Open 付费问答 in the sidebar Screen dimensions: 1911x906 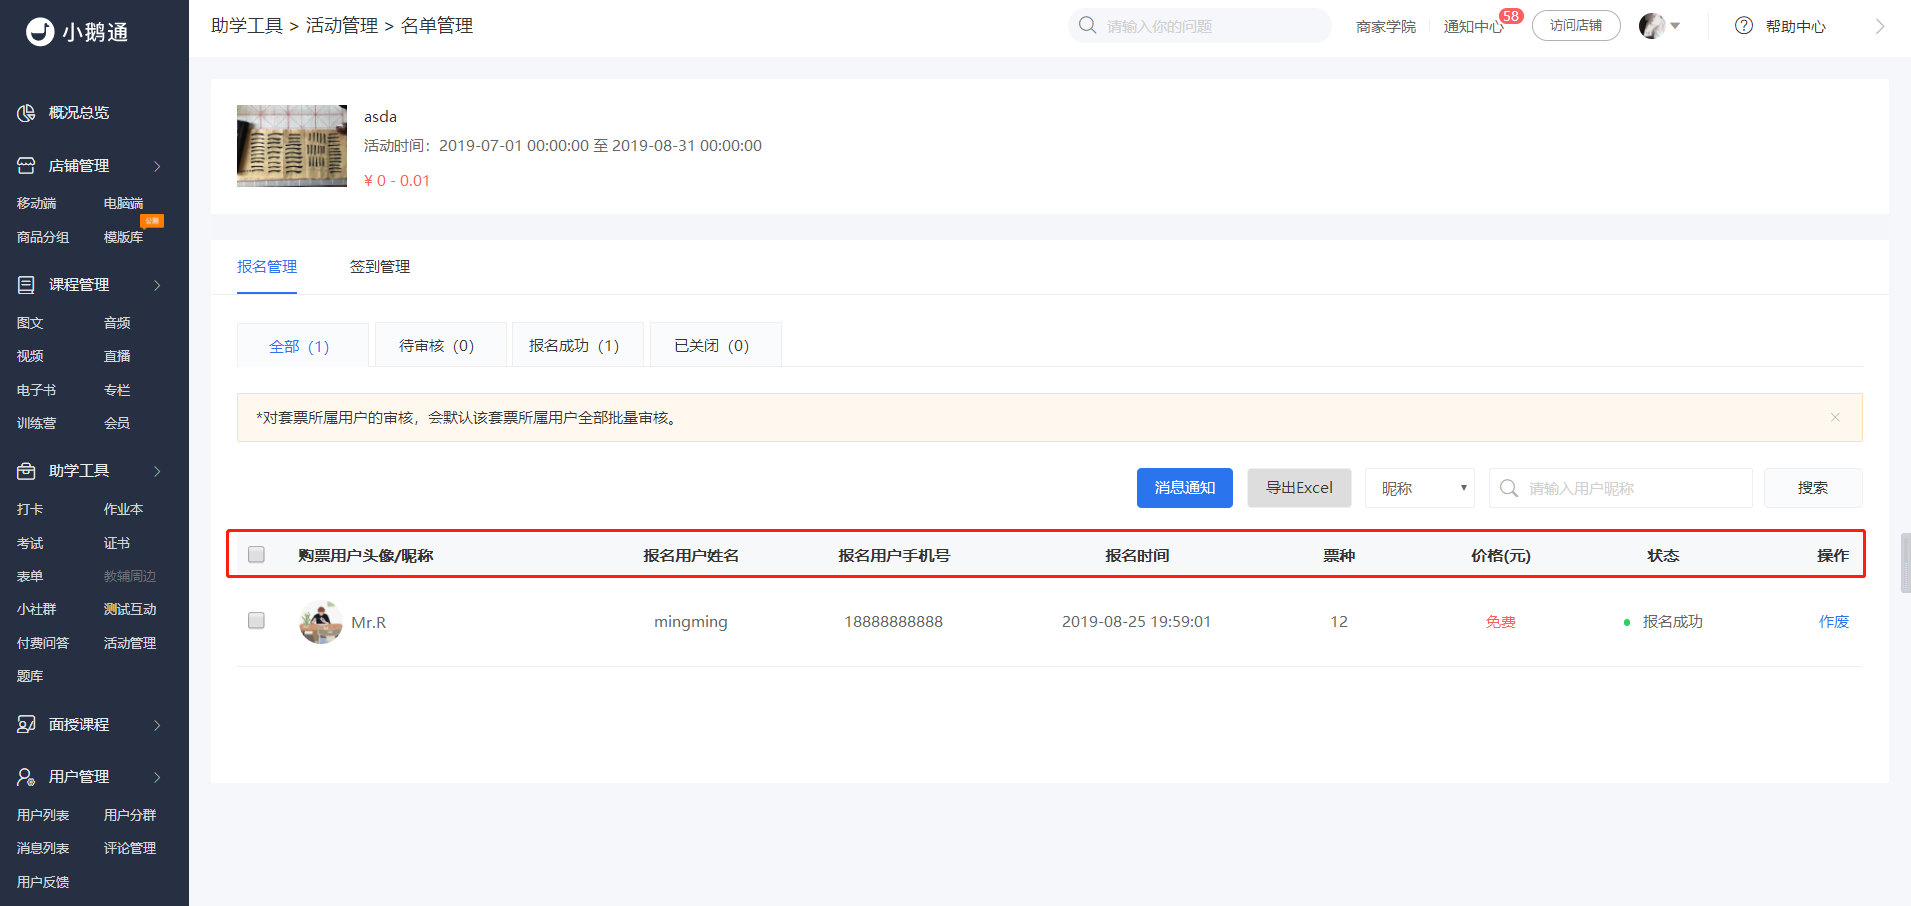click(43, 643)
